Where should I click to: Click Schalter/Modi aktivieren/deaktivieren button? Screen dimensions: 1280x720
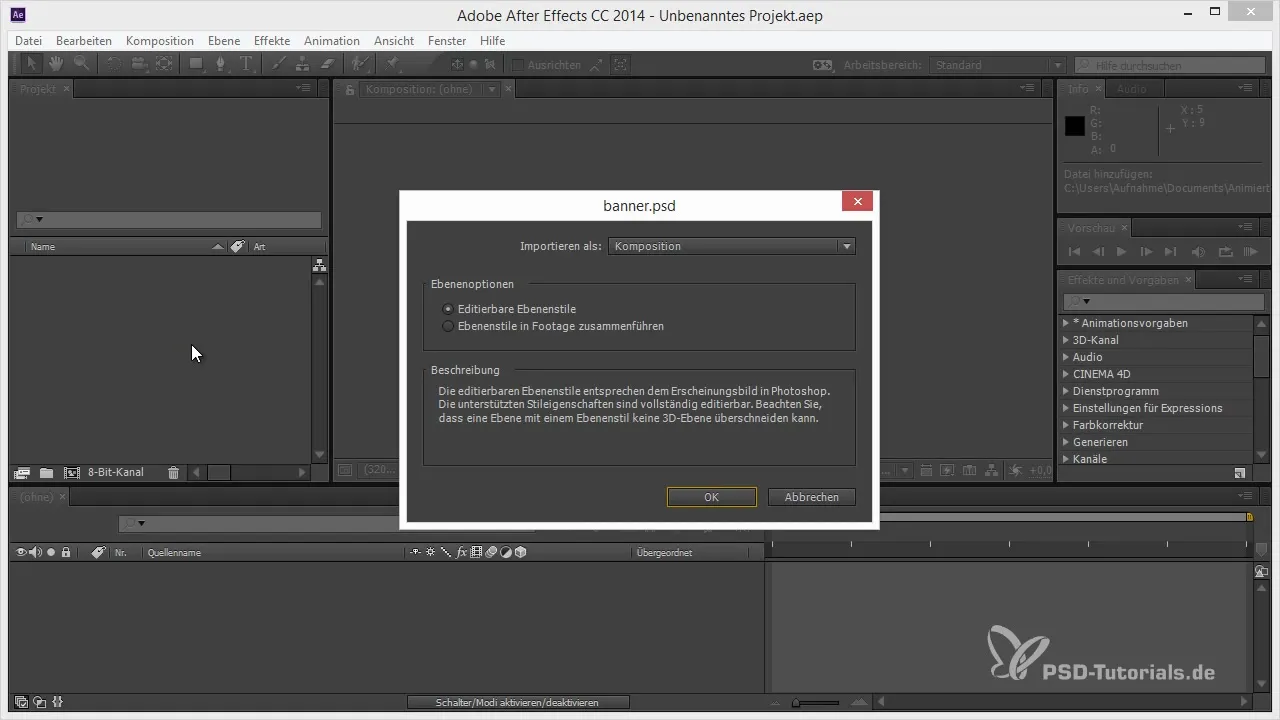[518, 703]
